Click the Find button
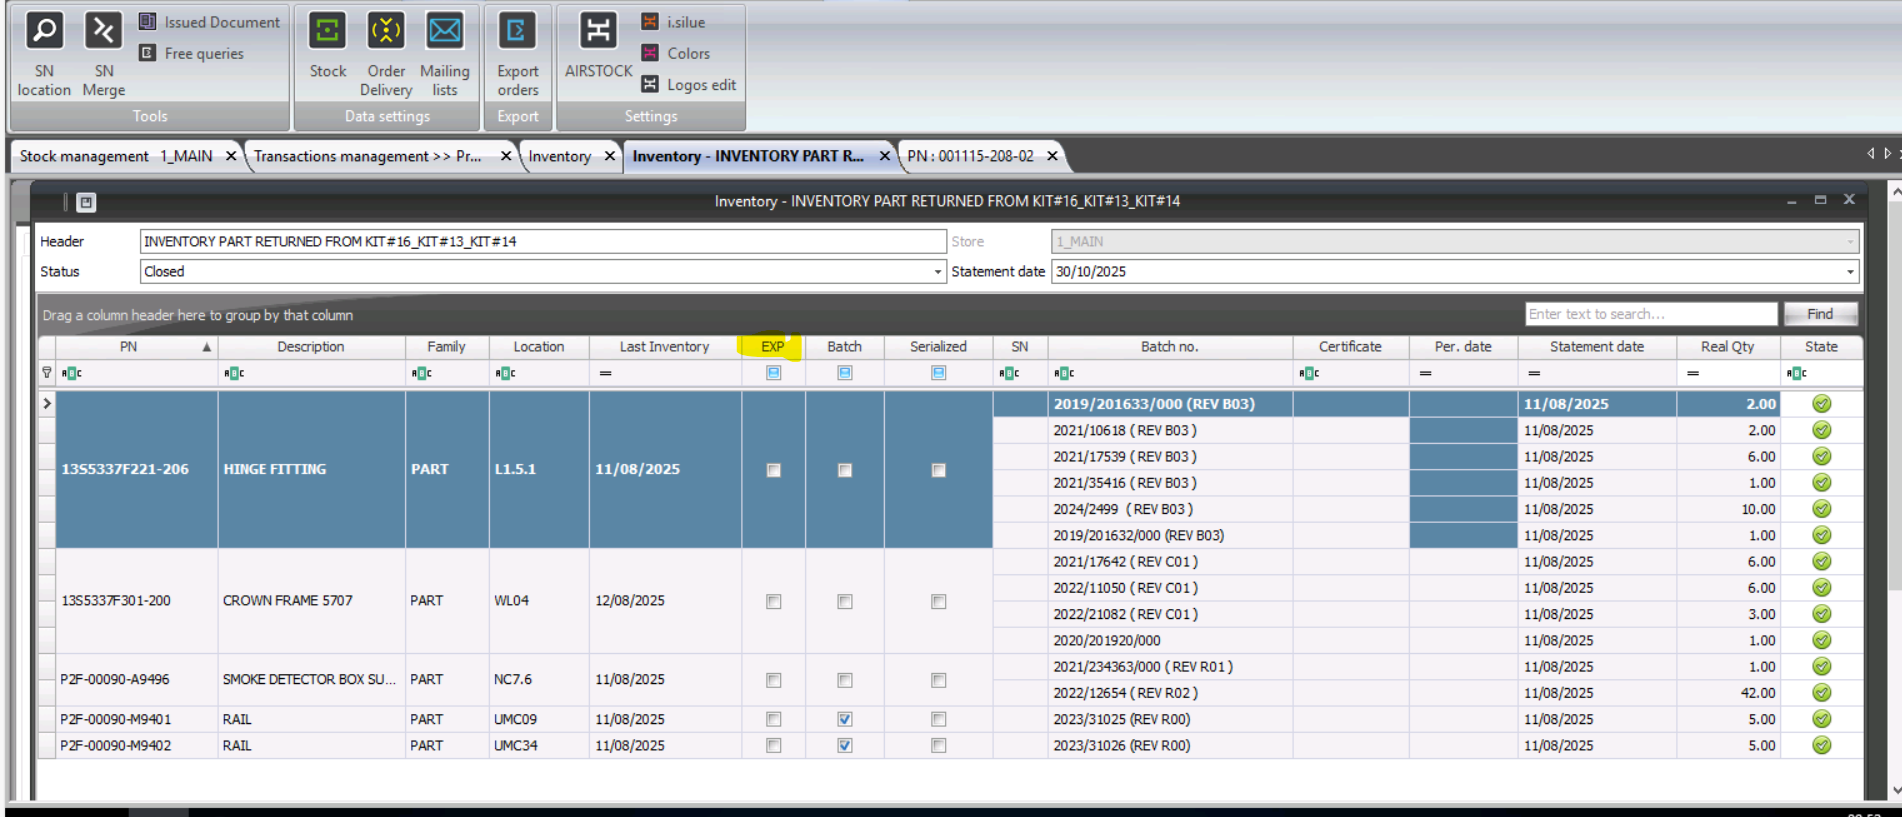 tap(1819, 314)
